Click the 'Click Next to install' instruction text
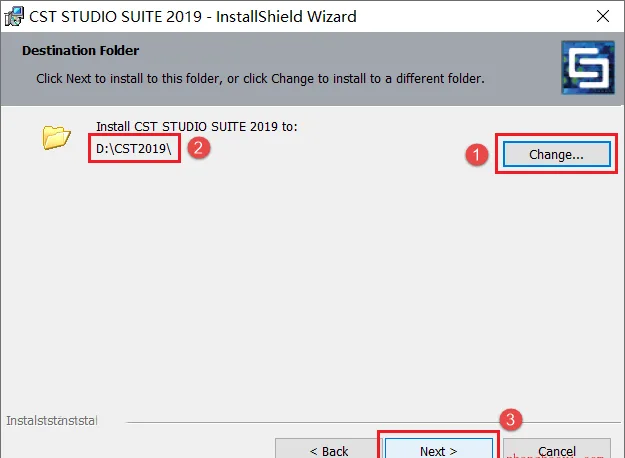The width and height of the screenshot is (625, 458). 260,79
